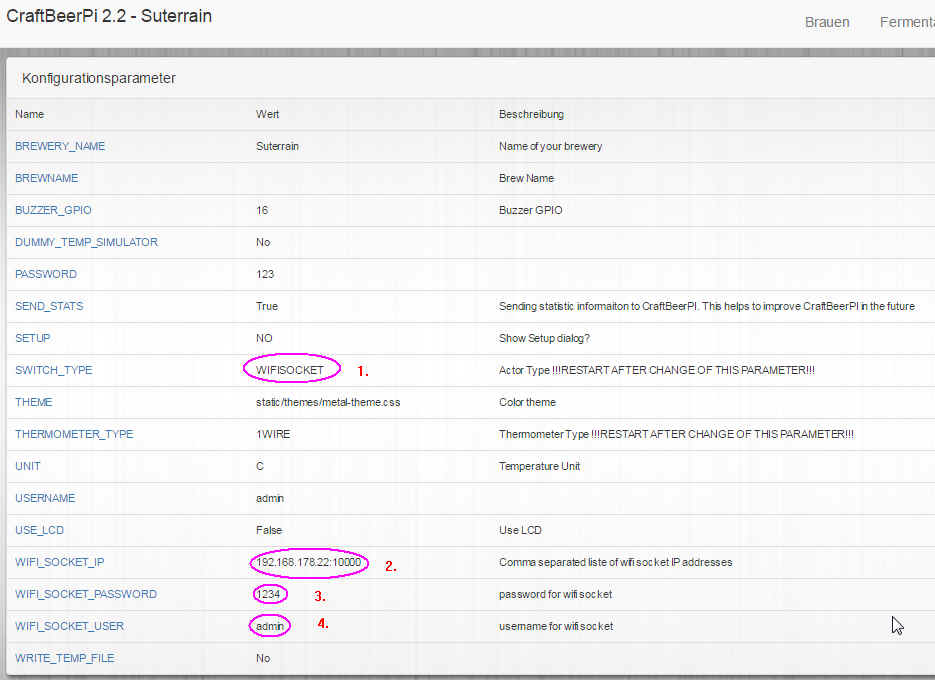This screenshot has width=935, height=680.
Task: Open the WIFI_SOCKET_IP parameter
Action: tap(59, 562)
